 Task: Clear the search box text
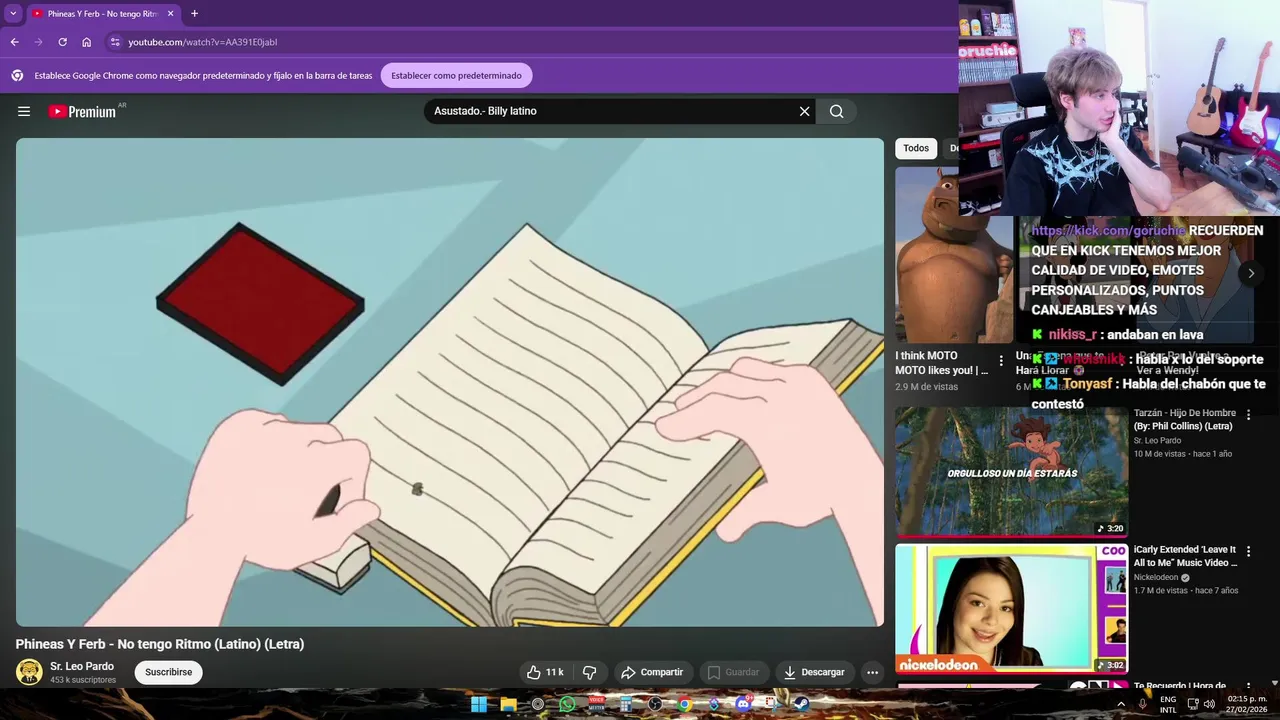pos(804,111)
